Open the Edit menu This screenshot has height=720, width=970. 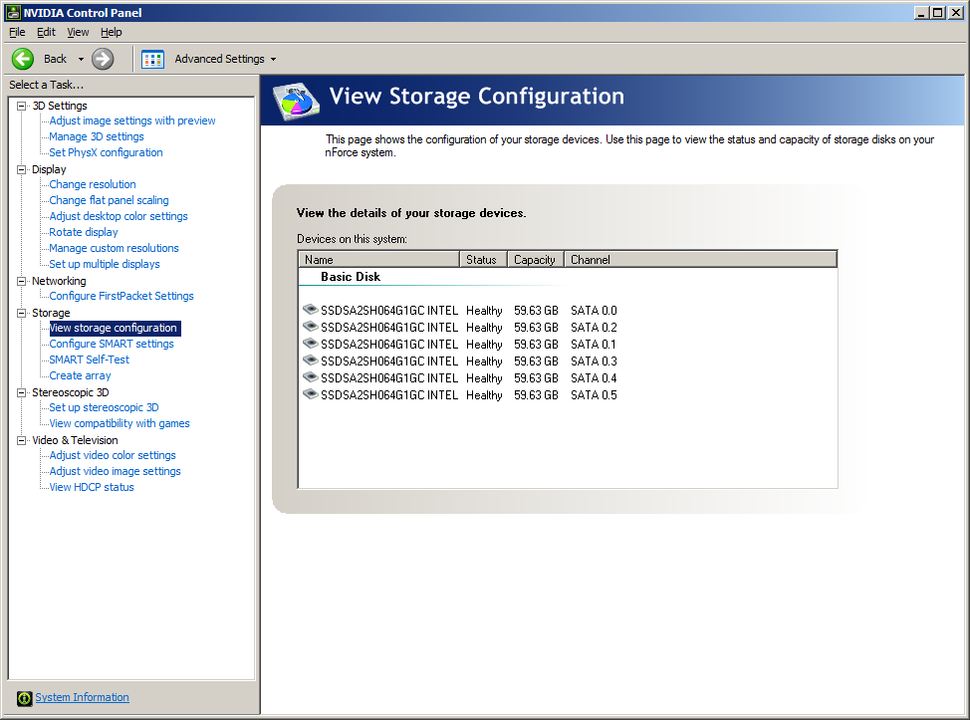tap(46, 32)
